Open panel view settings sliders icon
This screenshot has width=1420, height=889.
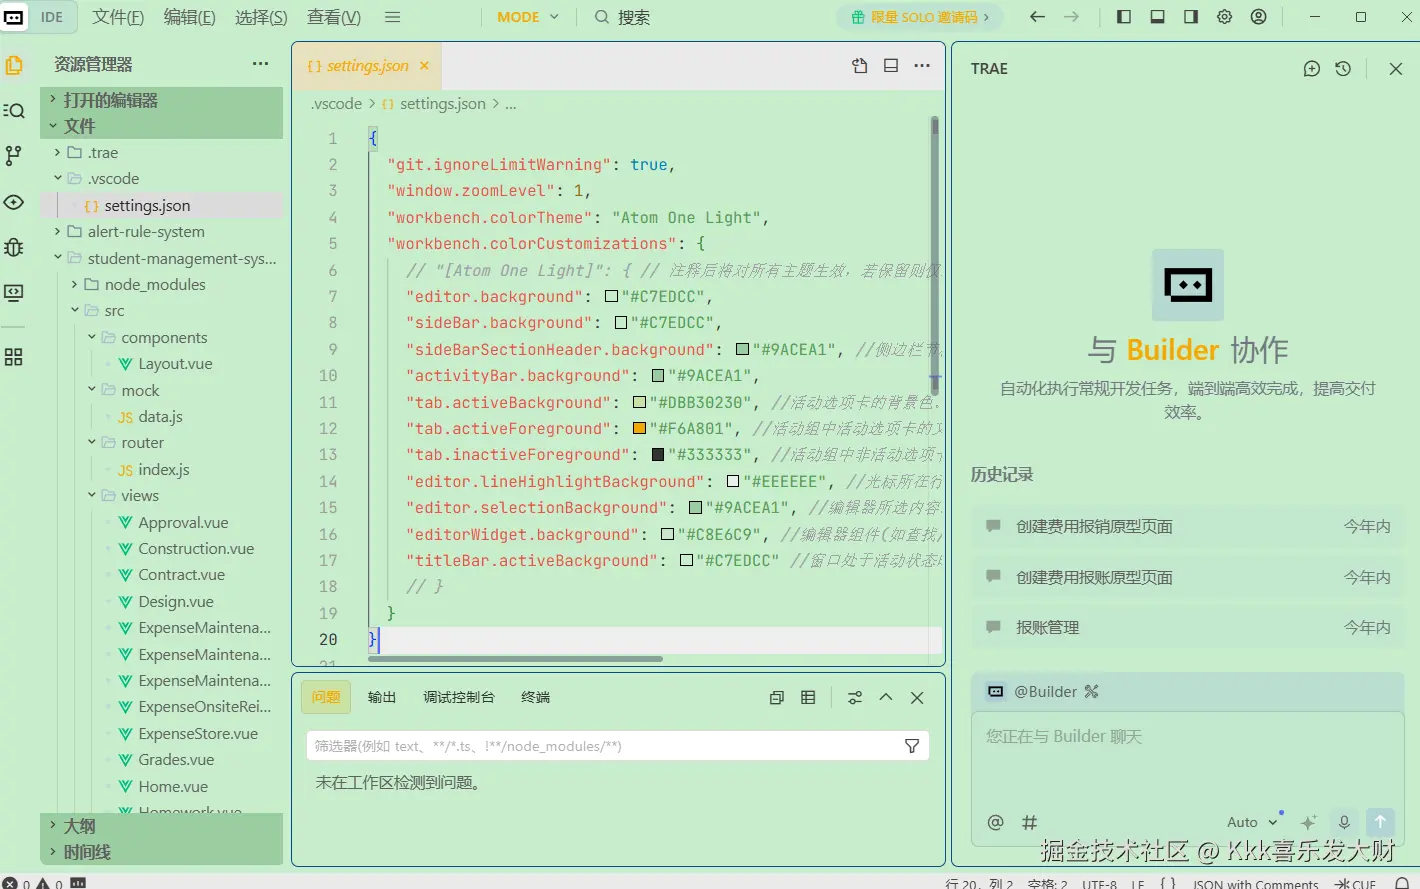(x=855, y=698)
